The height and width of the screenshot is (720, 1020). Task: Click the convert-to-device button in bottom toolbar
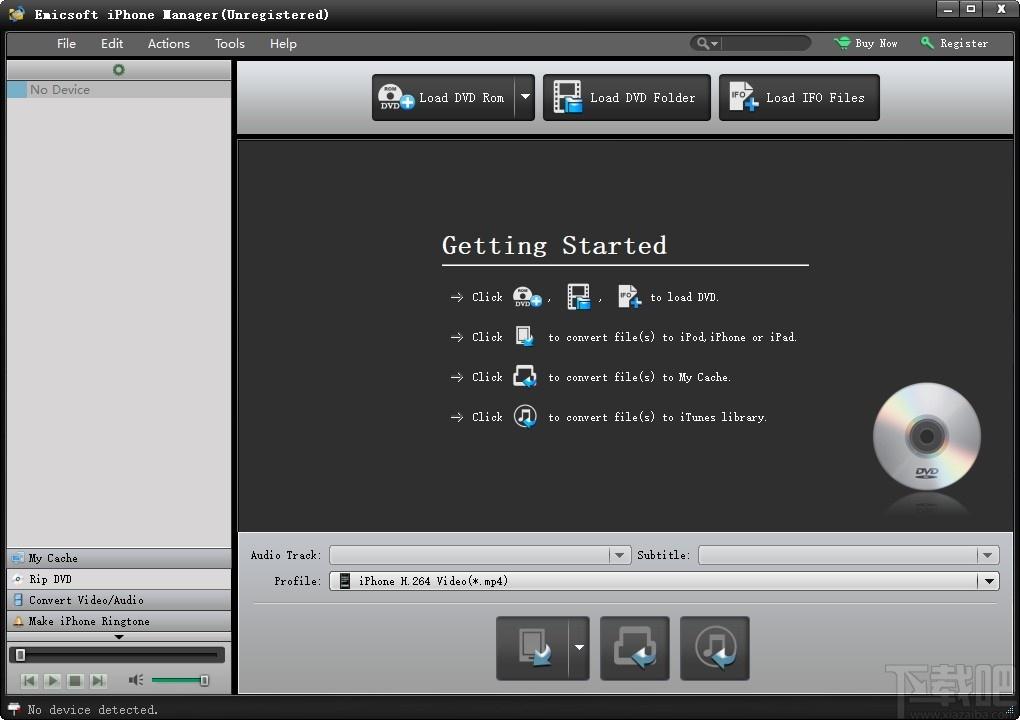pyautogui.click(x=533, y=648)
